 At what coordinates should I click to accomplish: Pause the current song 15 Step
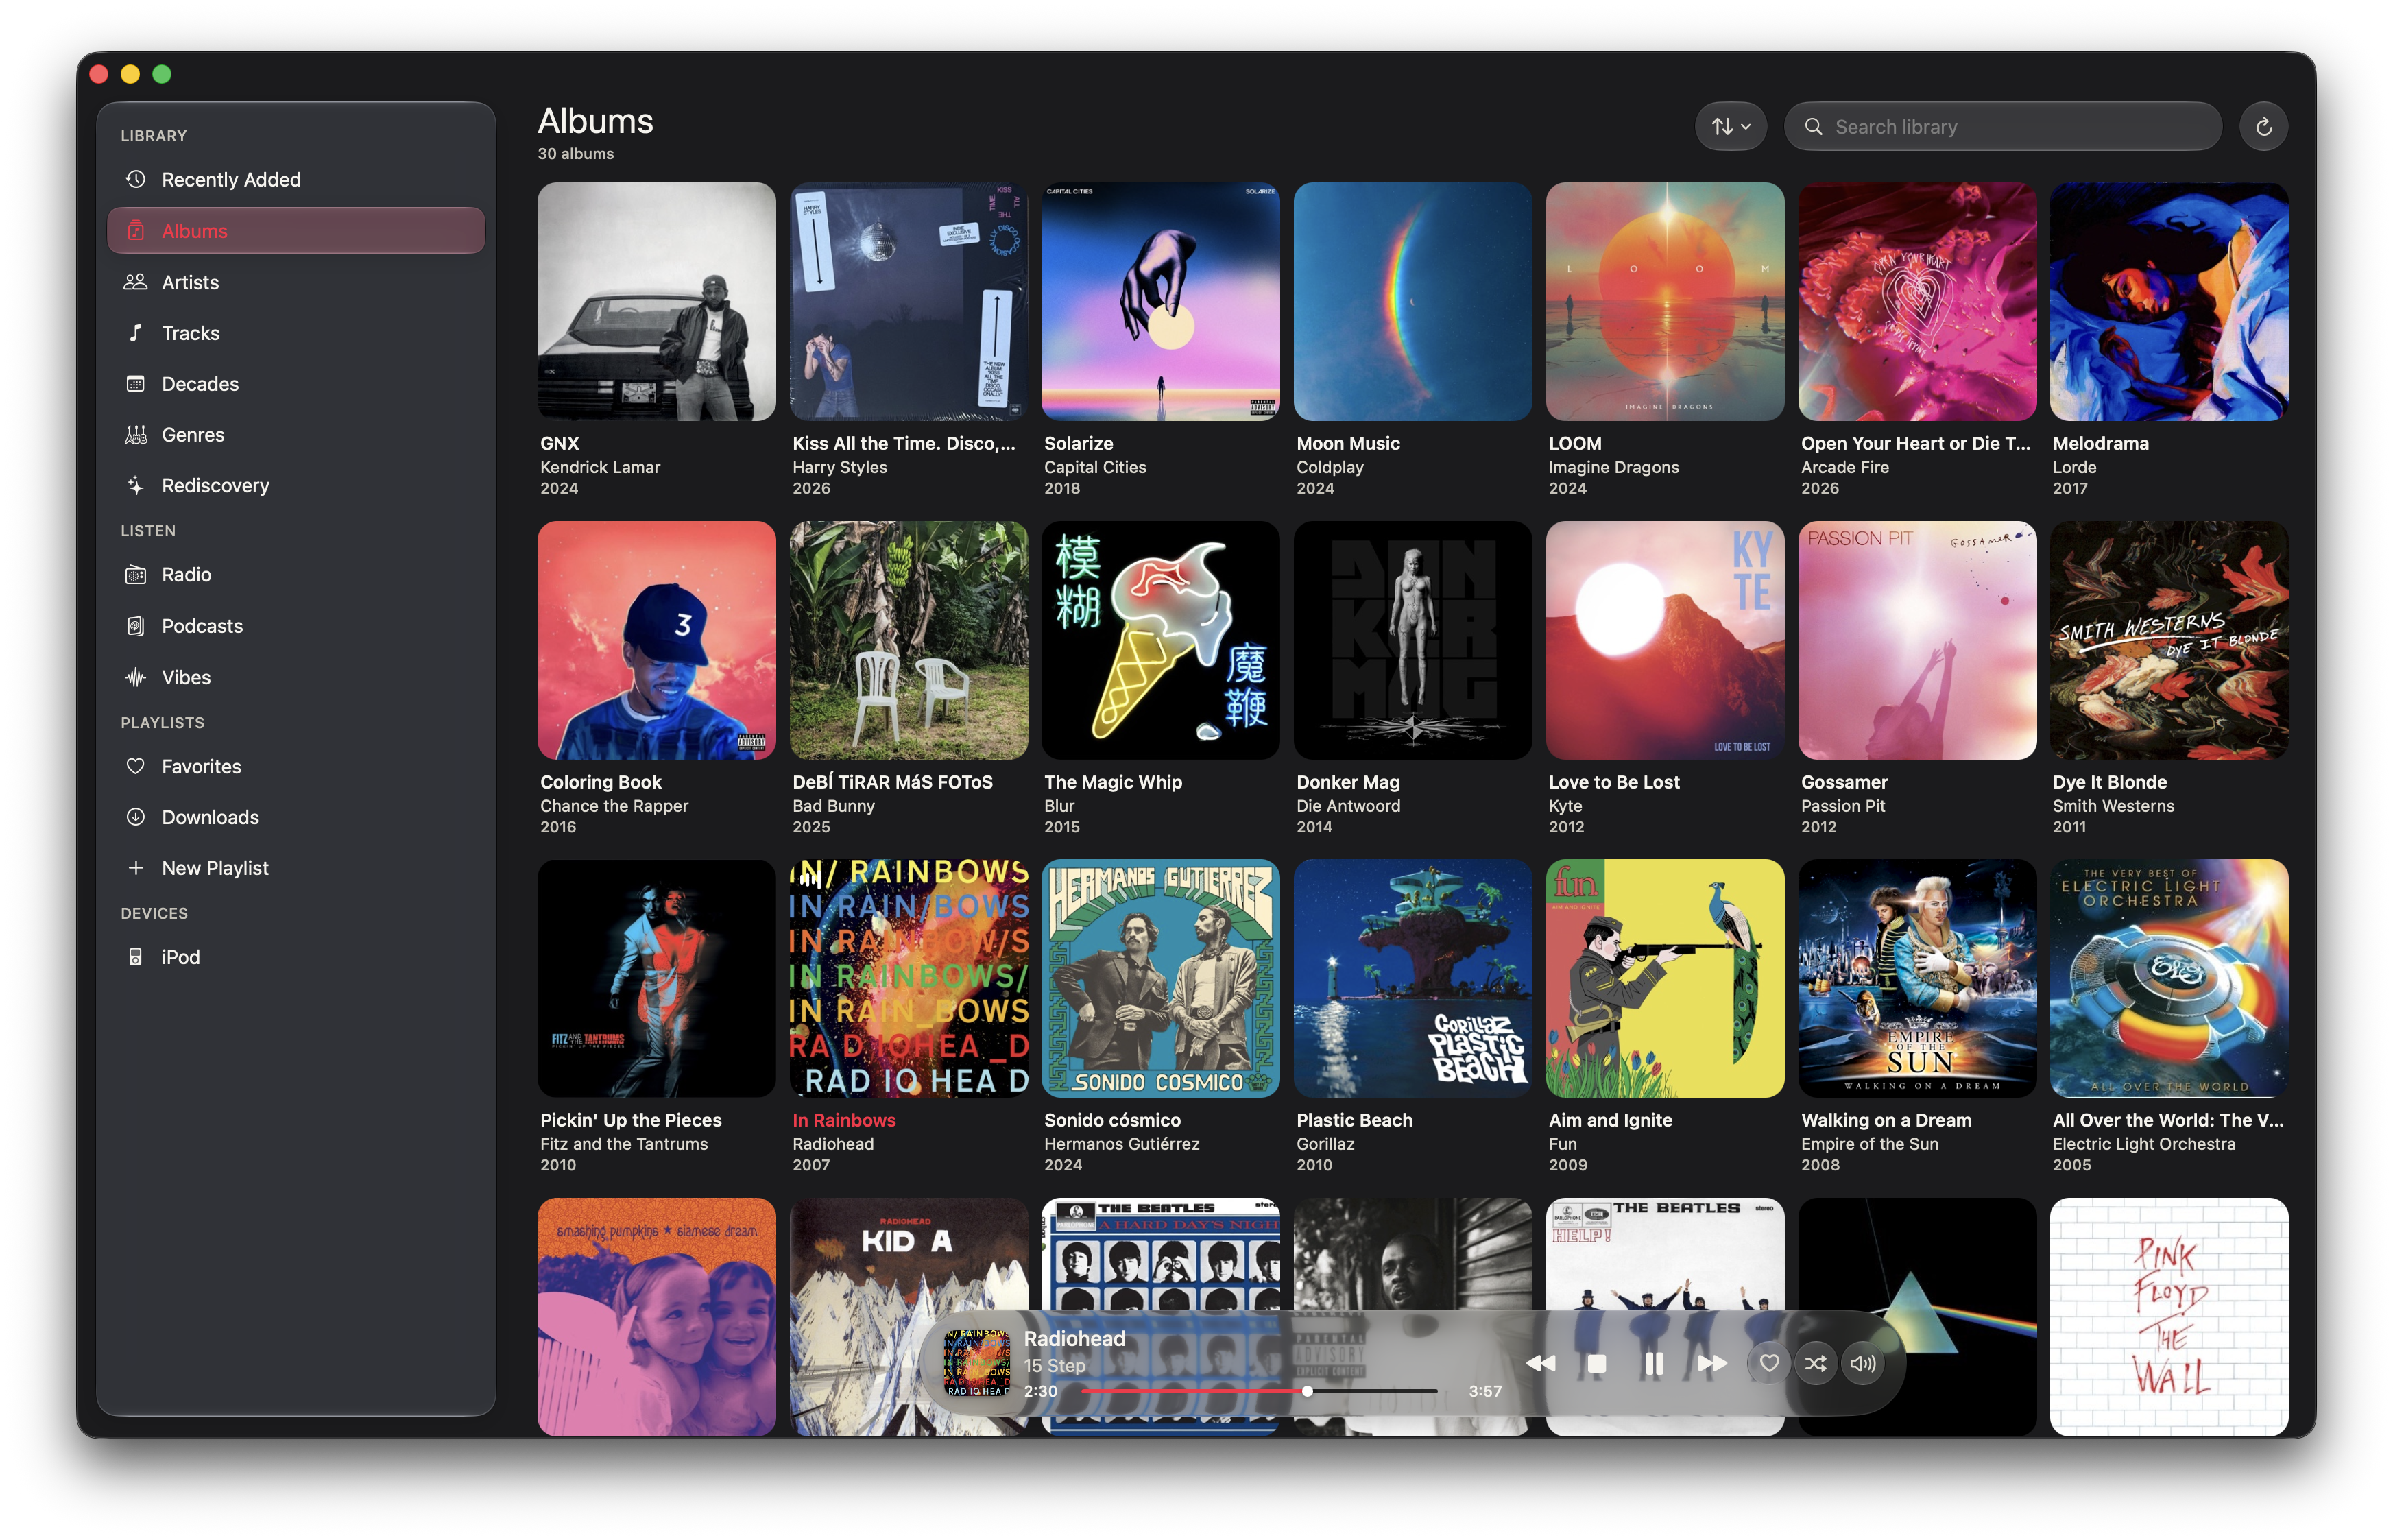tap(1654, 1363)
